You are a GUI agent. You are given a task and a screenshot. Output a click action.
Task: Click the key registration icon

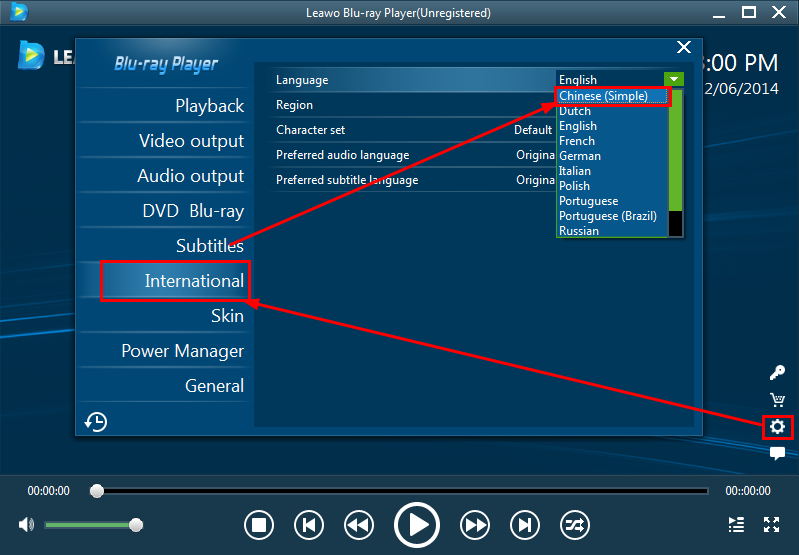777,373
